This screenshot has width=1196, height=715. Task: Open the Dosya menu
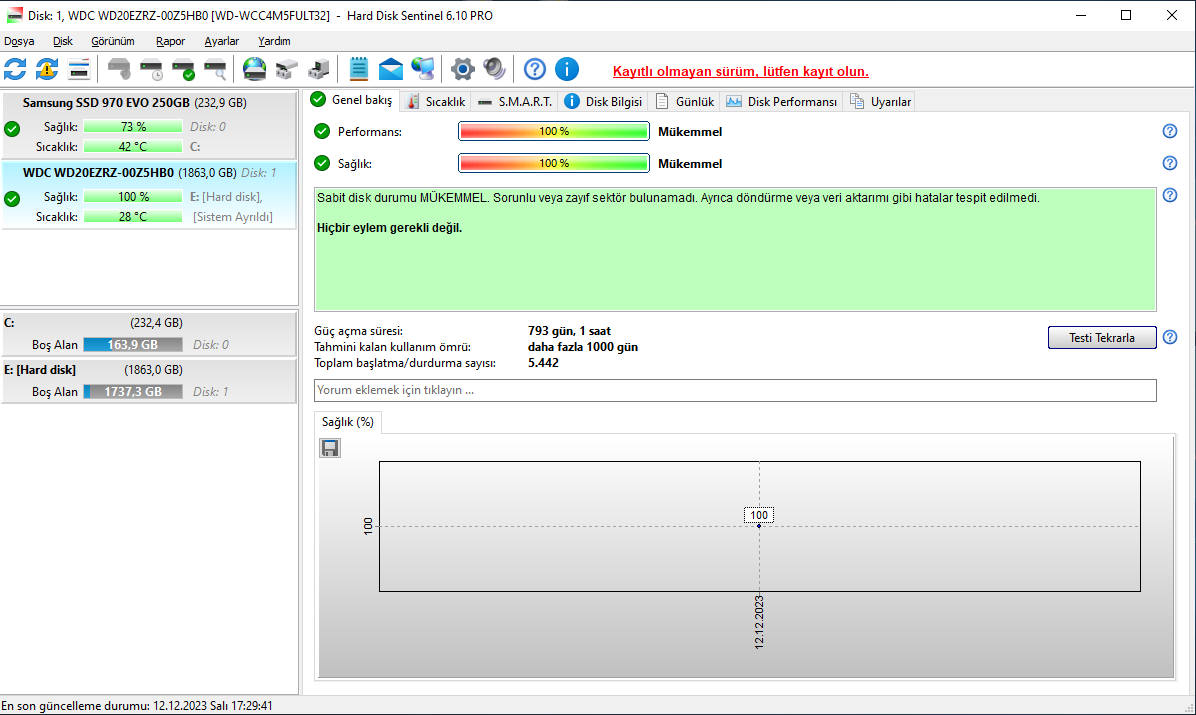coord(19,41)
